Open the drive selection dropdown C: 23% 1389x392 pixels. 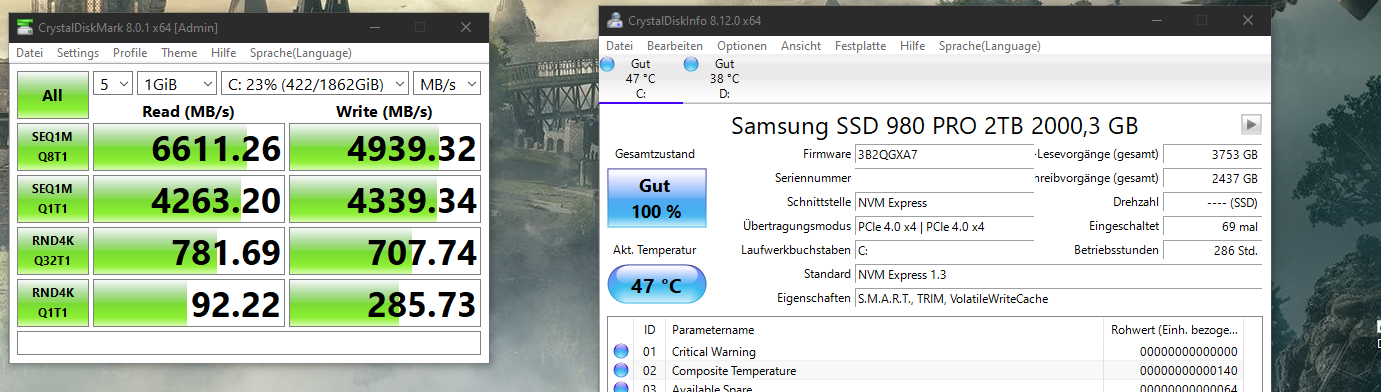(x=315, y=84)
